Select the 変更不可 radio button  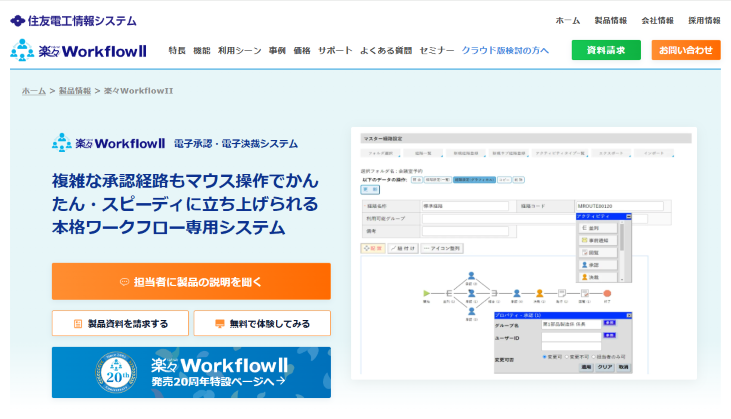tap(569, 355)
